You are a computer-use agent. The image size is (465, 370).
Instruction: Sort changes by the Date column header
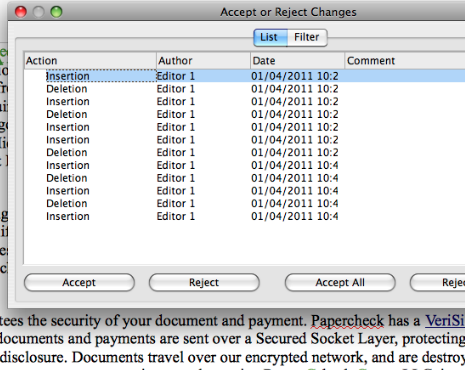point(297,61)
